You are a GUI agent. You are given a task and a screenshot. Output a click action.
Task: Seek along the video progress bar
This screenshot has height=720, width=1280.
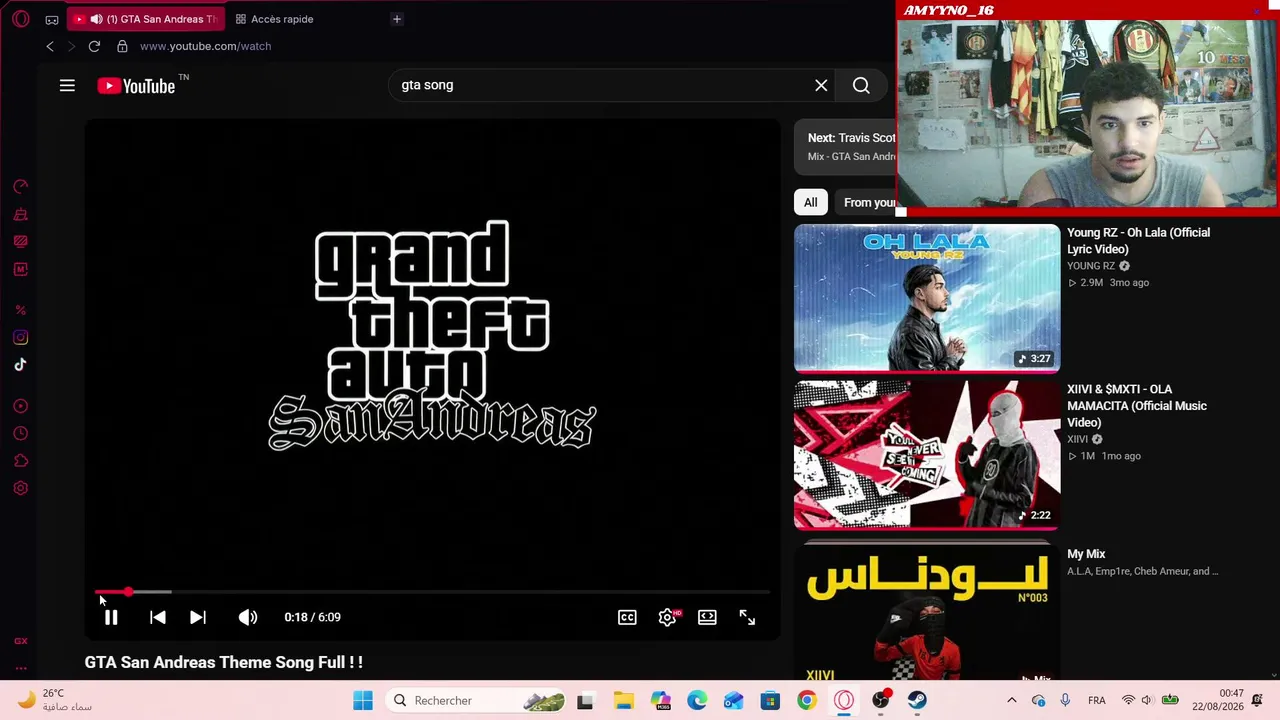(x=432, y=592)
